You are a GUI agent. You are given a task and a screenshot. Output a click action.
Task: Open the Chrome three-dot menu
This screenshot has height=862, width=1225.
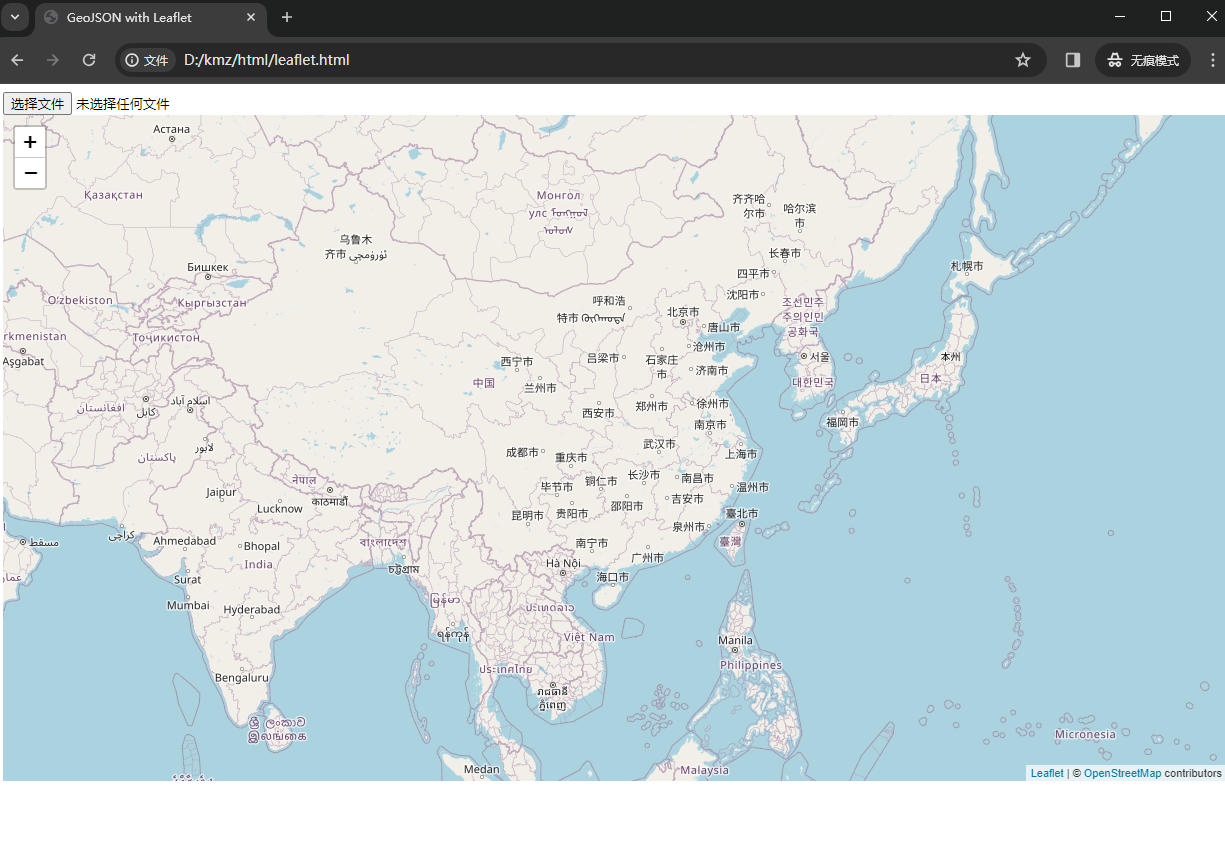[1212, 60]
